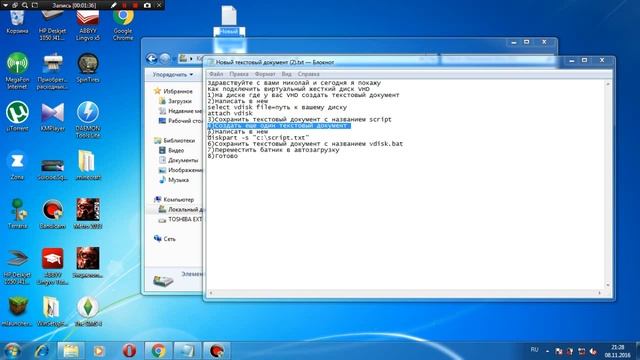This screenshot has height=360, width=640.
Task: Open the minecraft folder on the desktop
Action: point(87,165)
